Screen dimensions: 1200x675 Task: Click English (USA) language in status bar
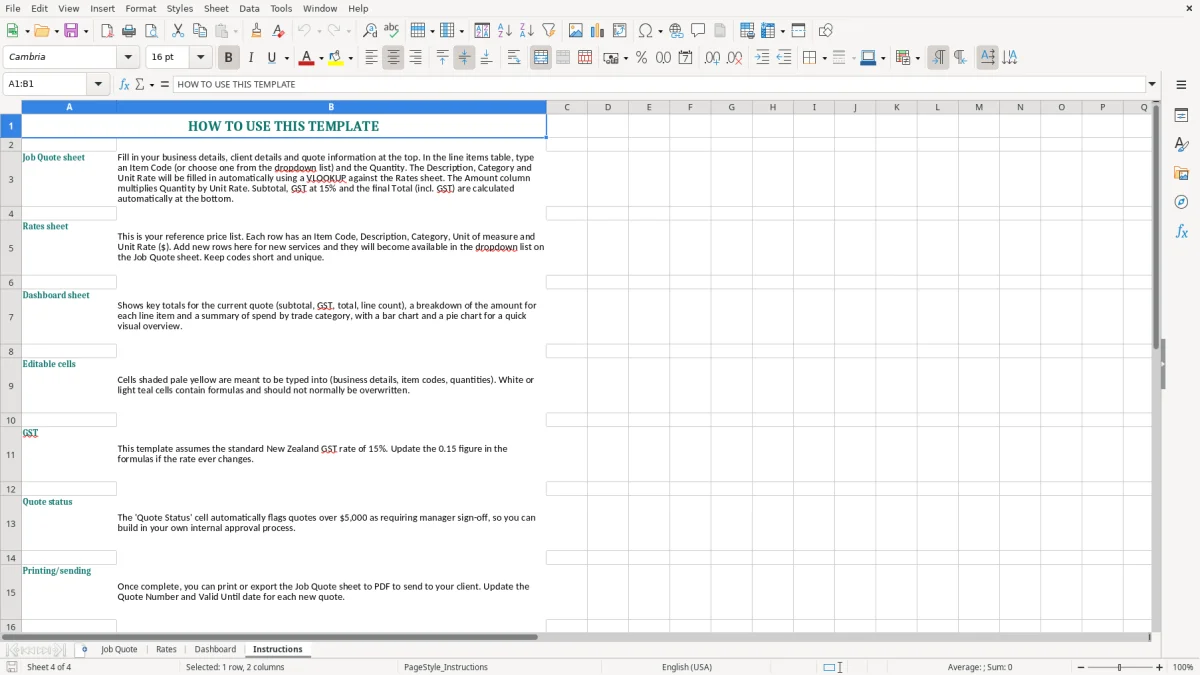coord(687,667)
